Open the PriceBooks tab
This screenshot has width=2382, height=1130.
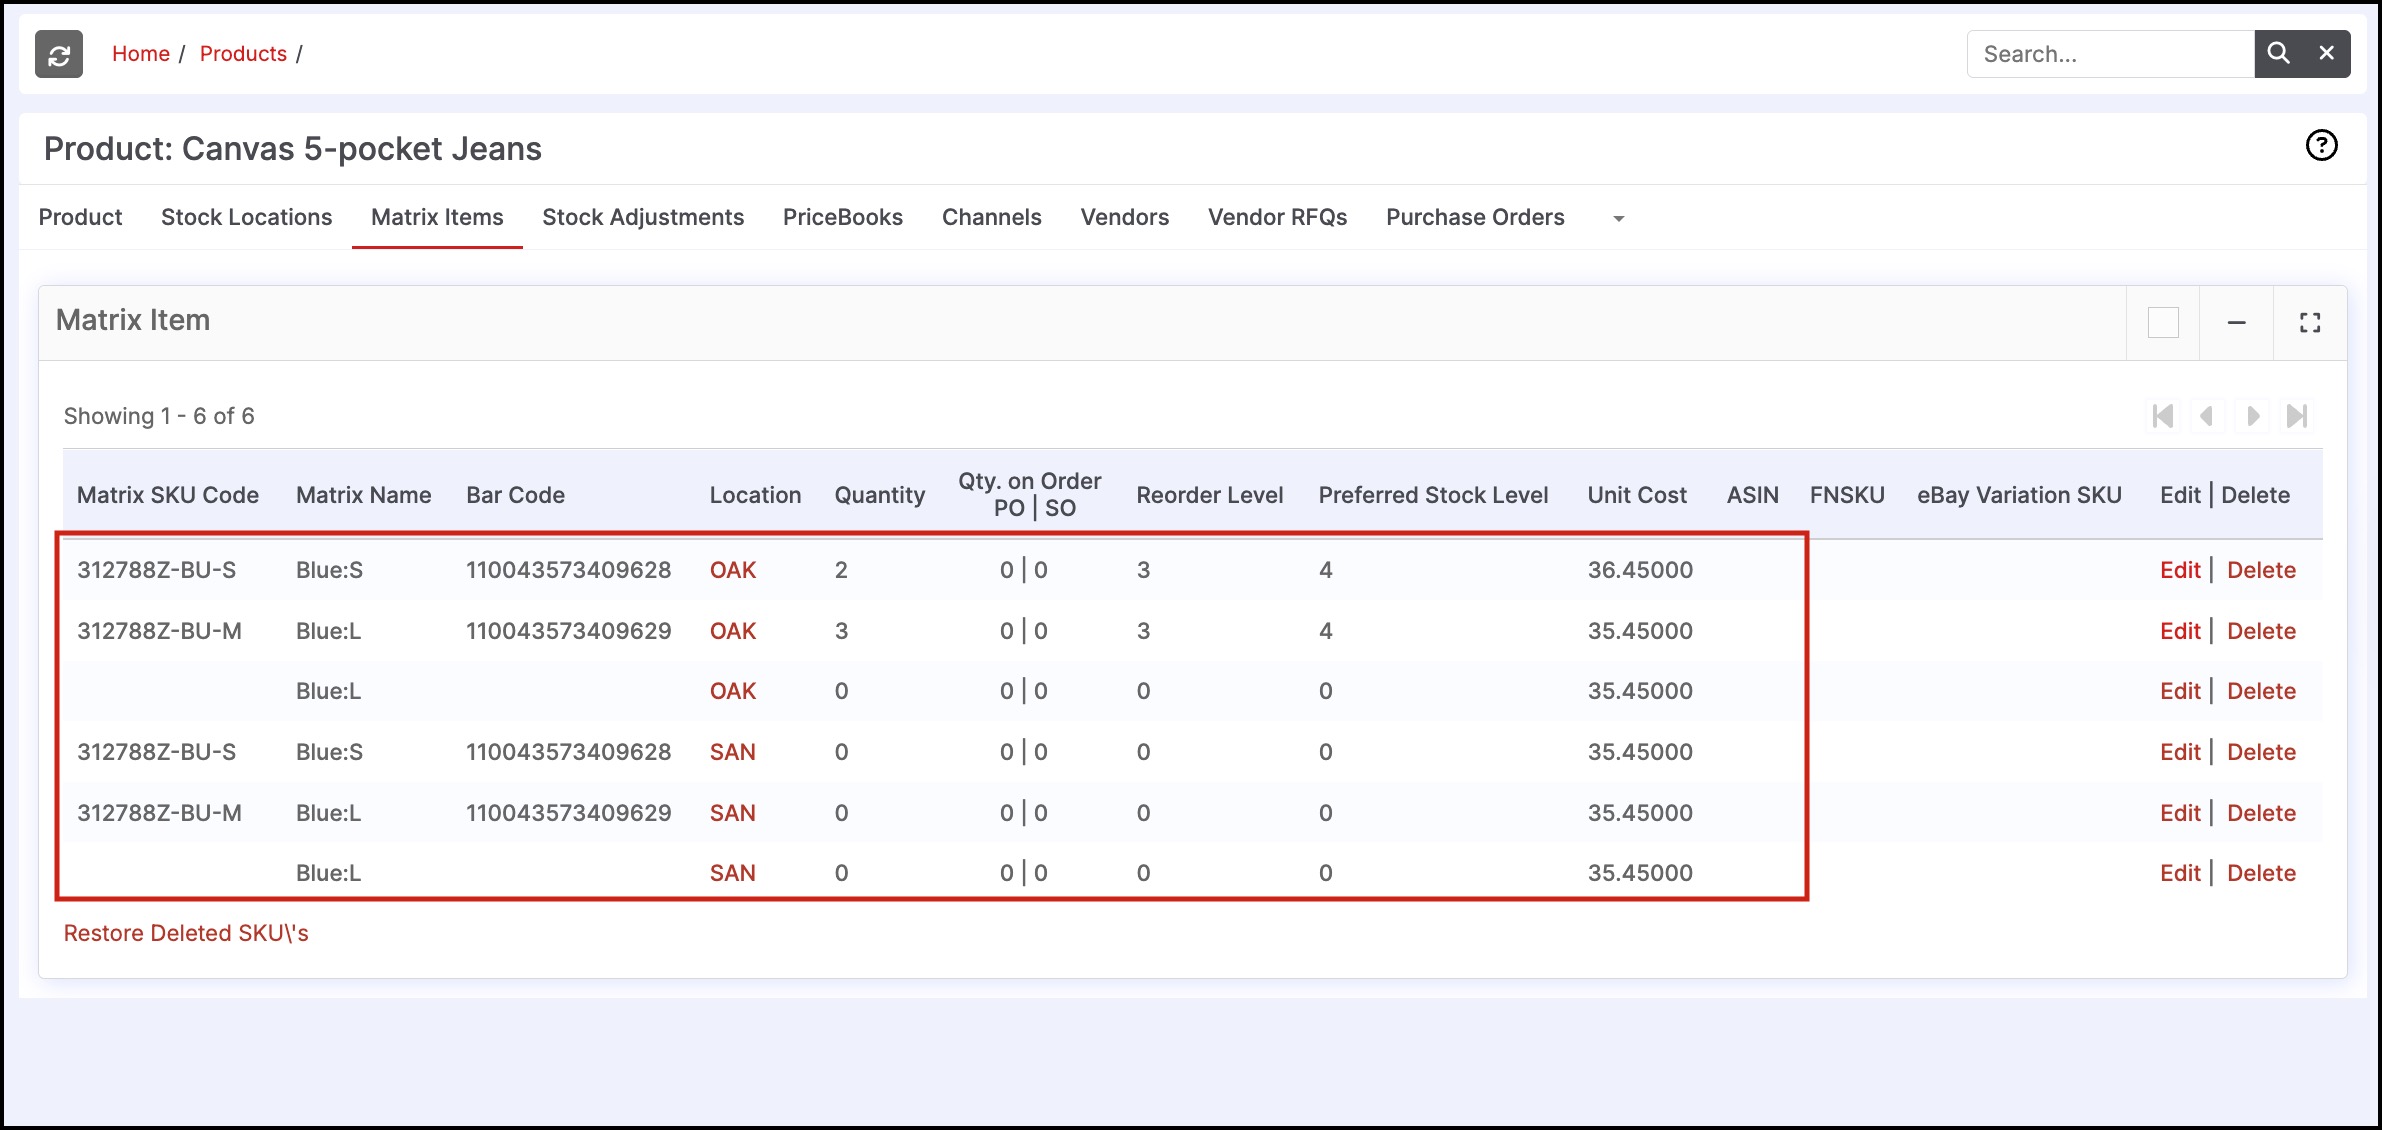point(843,217)
